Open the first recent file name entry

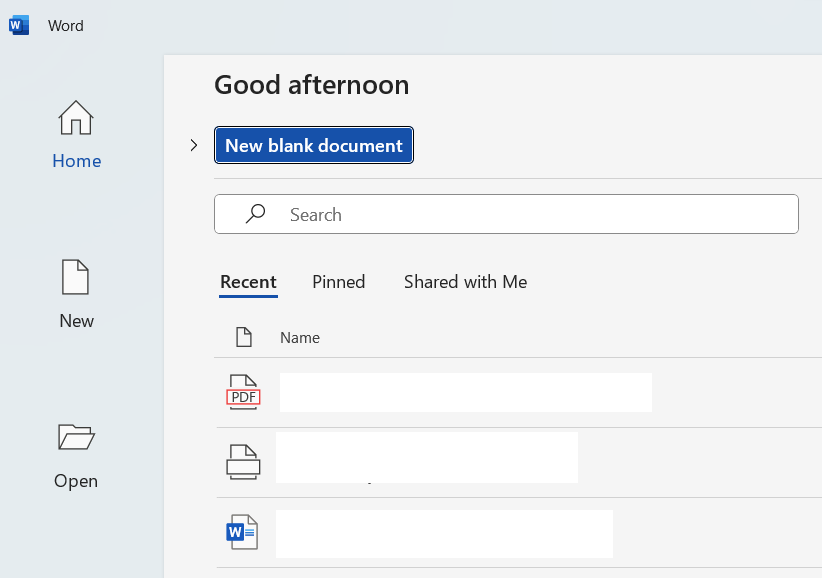point(465,392)
